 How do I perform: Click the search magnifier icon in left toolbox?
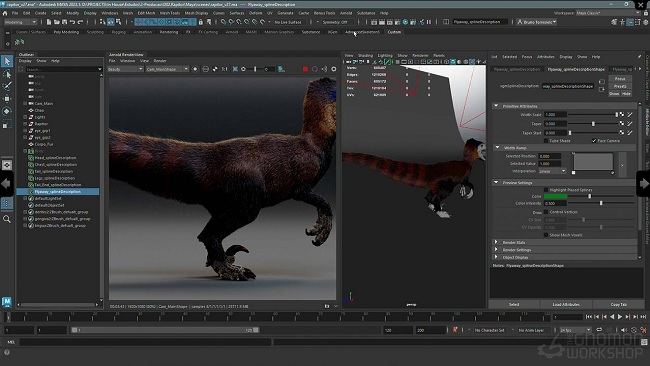(7, 219)
